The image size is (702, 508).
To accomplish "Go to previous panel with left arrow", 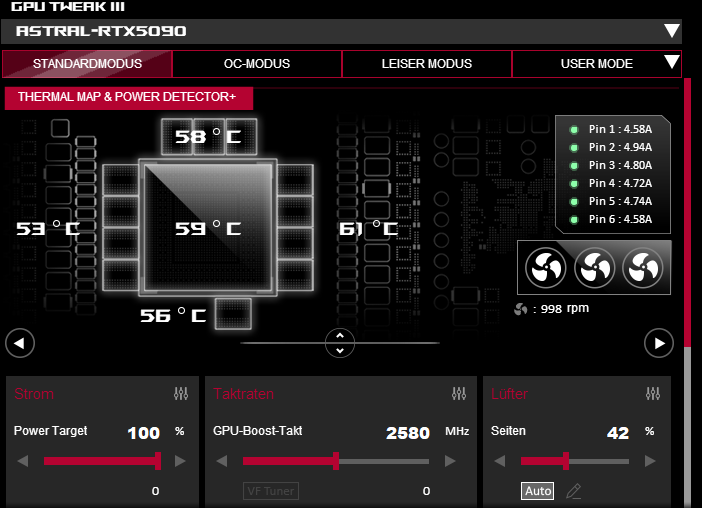I will (20, 343).
